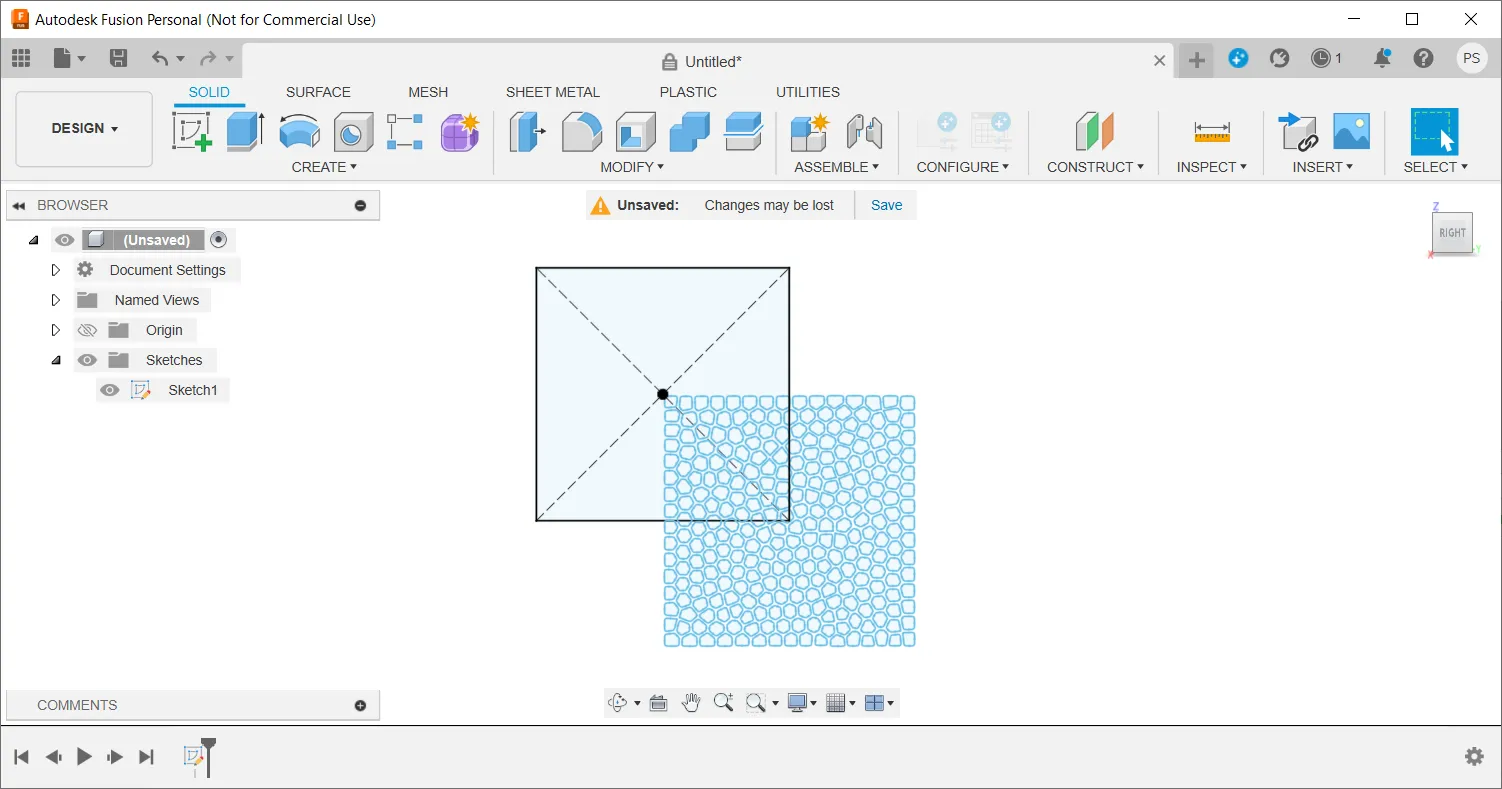Choose the Revolve tool
Image resolution: width=1502 pixels, height=789 pixels.
pos(299,131)
